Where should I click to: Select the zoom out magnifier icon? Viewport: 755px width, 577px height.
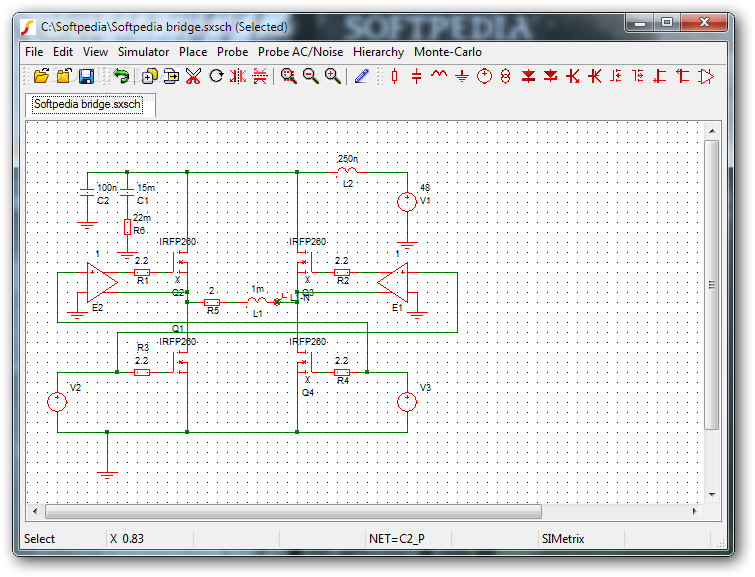[311, 76]
